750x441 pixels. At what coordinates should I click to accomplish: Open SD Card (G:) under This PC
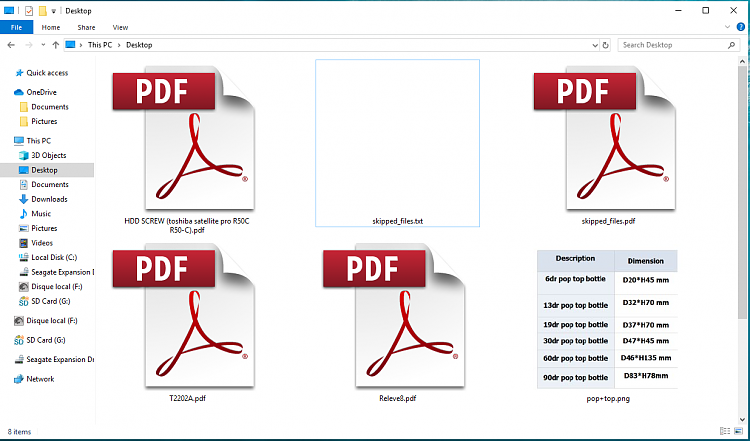51,301
